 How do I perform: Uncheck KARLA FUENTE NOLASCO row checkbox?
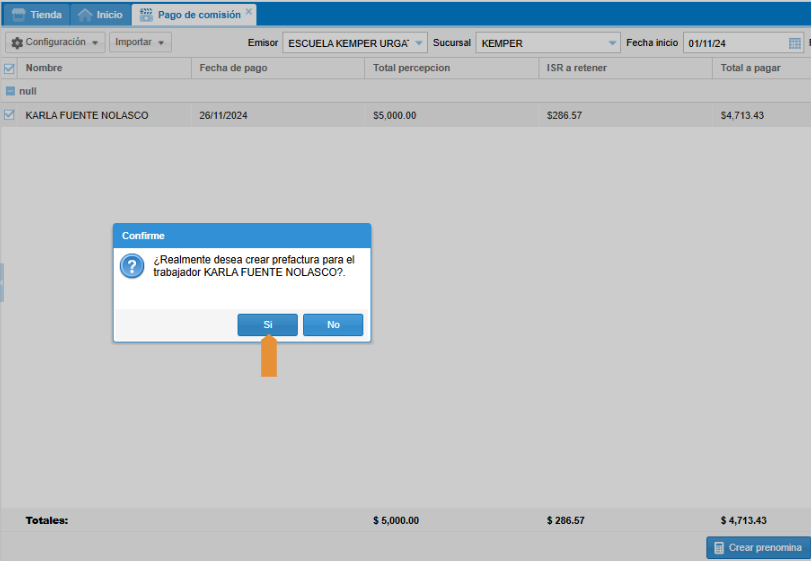[9, 115]
